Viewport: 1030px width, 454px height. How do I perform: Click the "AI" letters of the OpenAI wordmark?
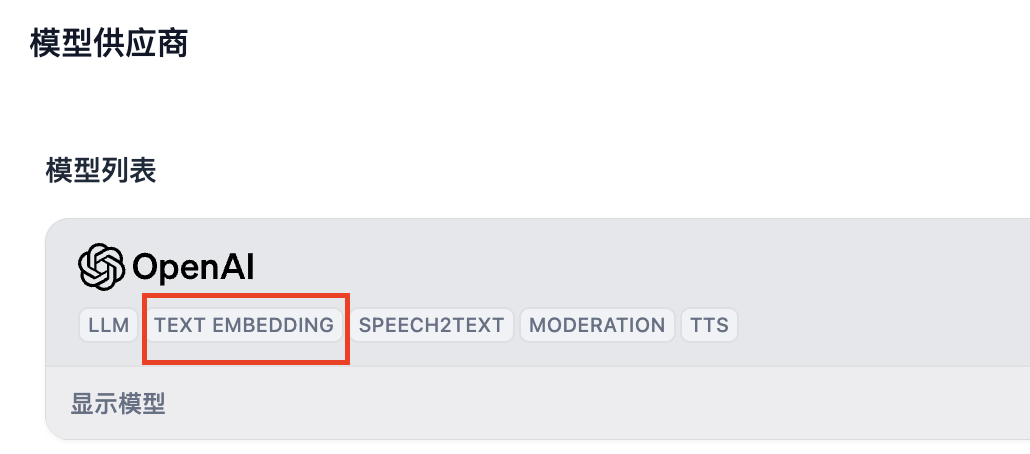click(236, 267)
